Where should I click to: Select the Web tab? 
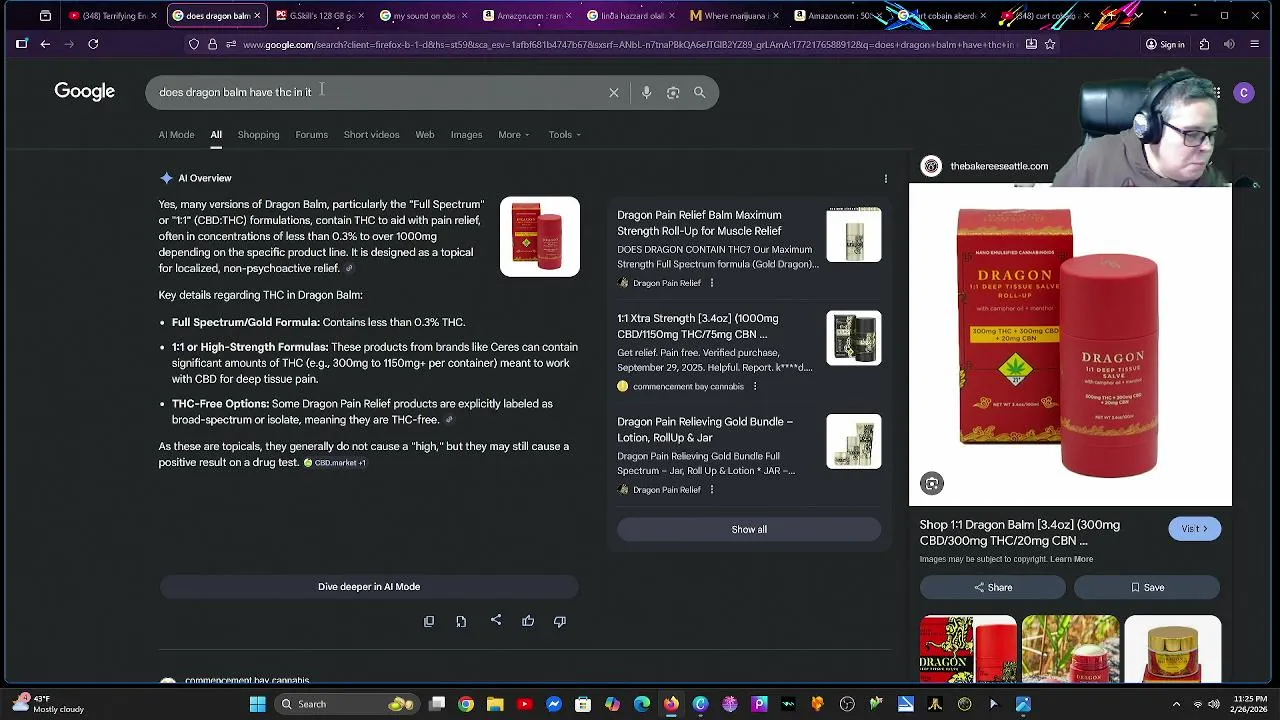(x=425, y=135)
